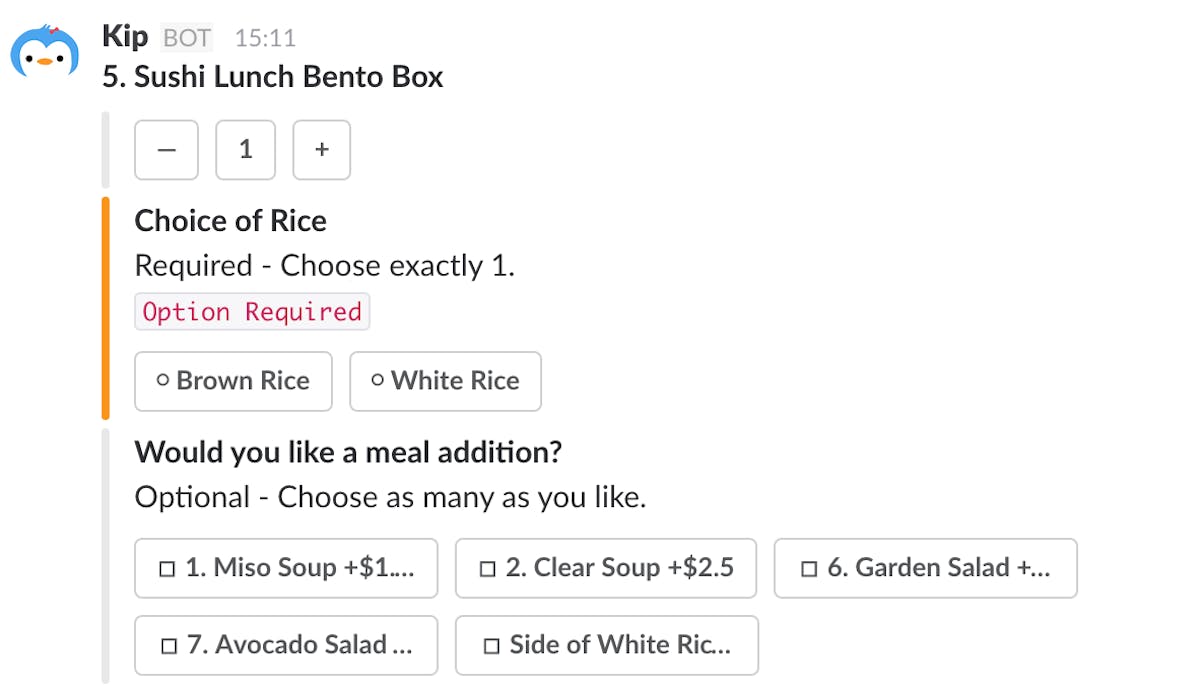The width and height of the screenshot is (1200, 685).
Task: Add the 7. Avocado Salad meal addition
Action: point(286,645)
